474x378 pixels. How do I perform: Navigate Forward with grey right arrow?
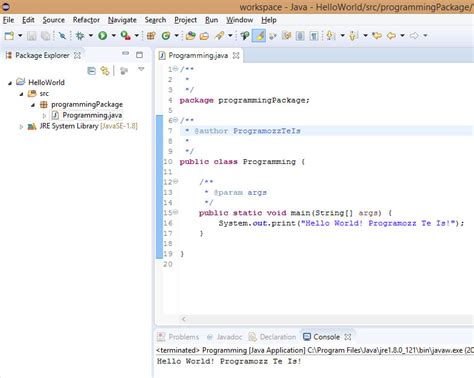coord(414,36)
